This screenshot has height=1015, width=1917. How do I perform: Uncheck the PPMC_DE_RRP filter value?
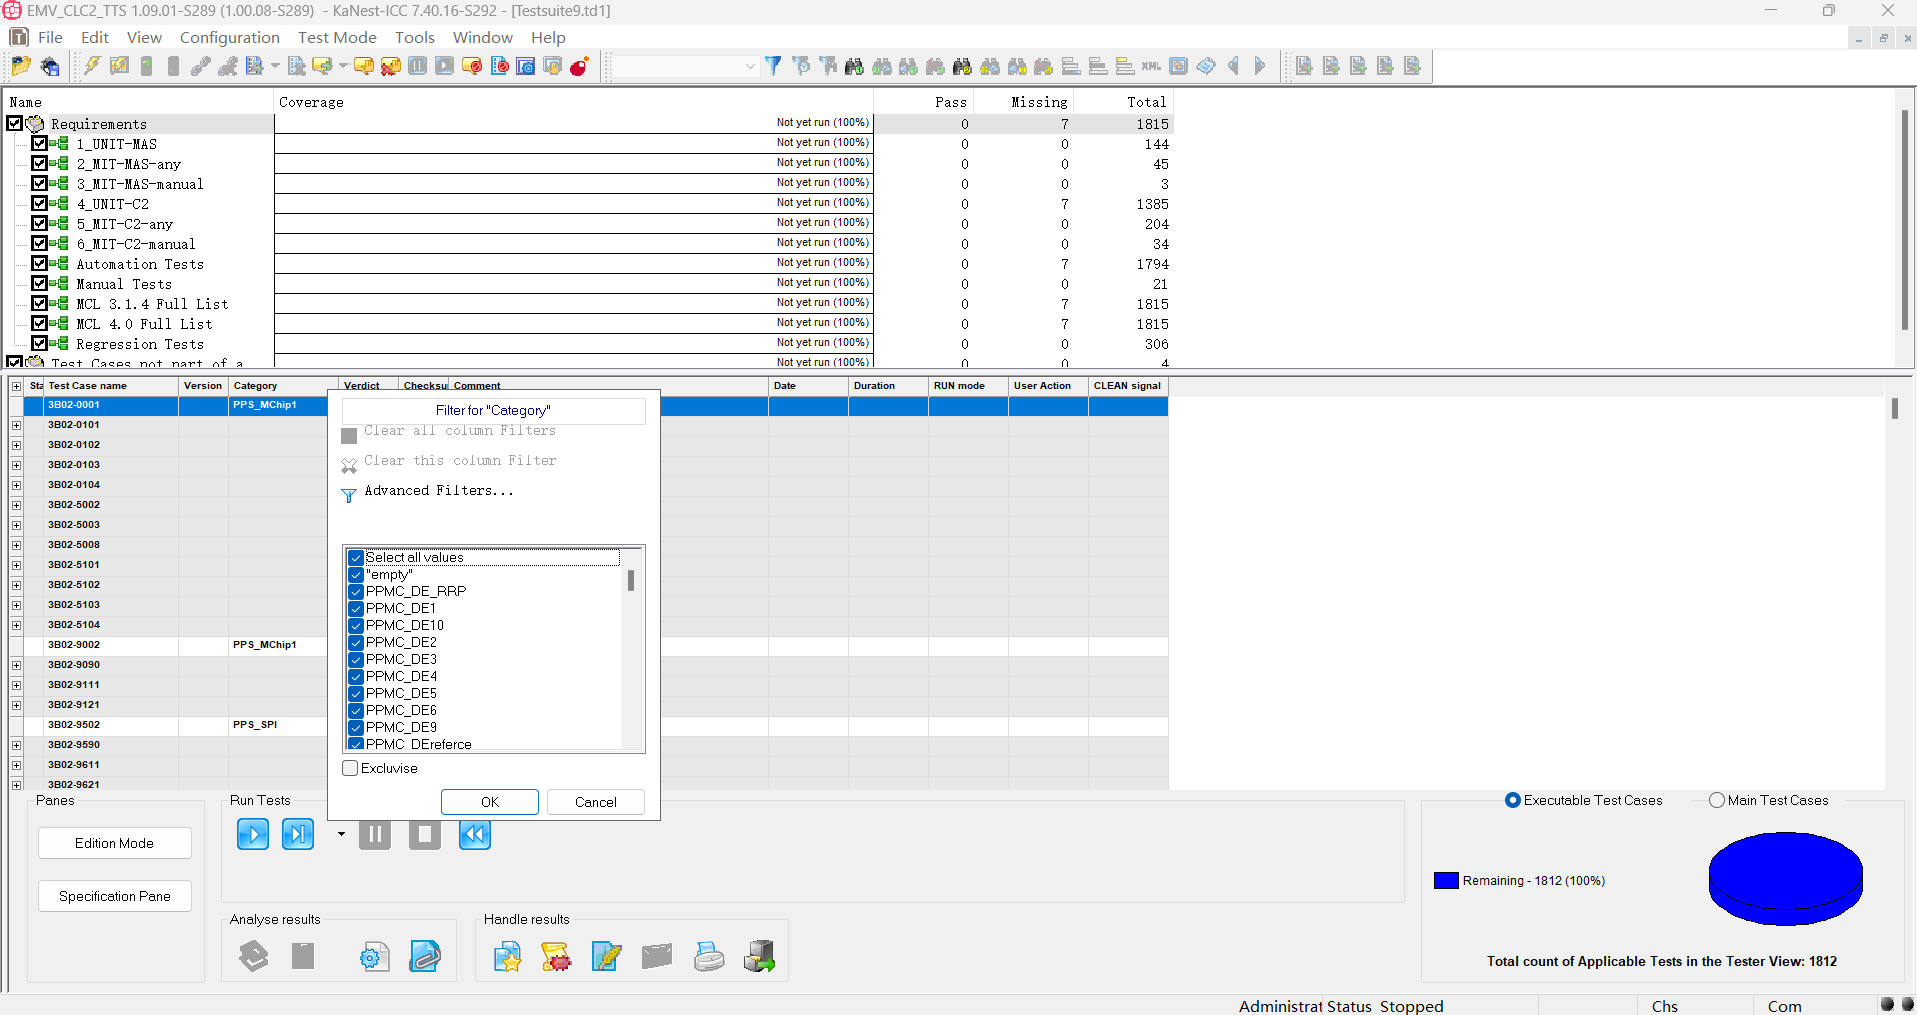(356, 592)
